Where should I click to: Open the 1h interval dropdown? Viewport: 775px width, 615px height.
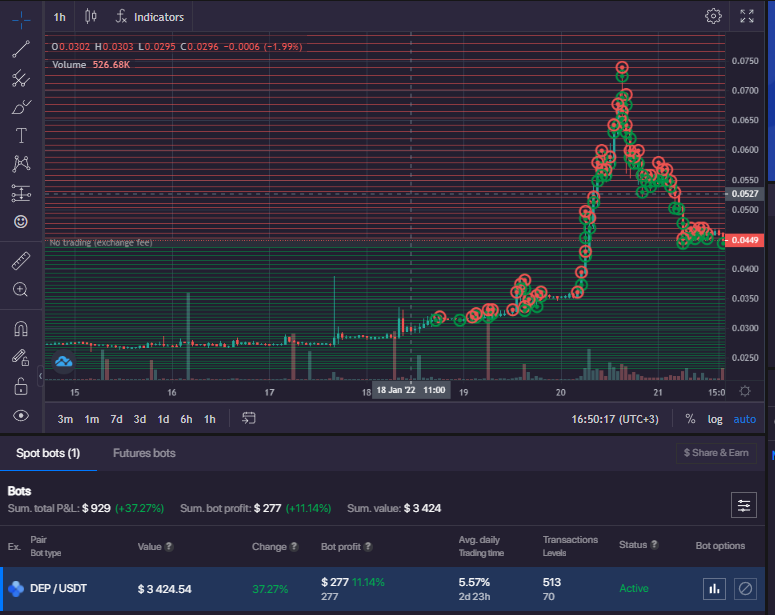pyautogui.click(x=60, y=17)
